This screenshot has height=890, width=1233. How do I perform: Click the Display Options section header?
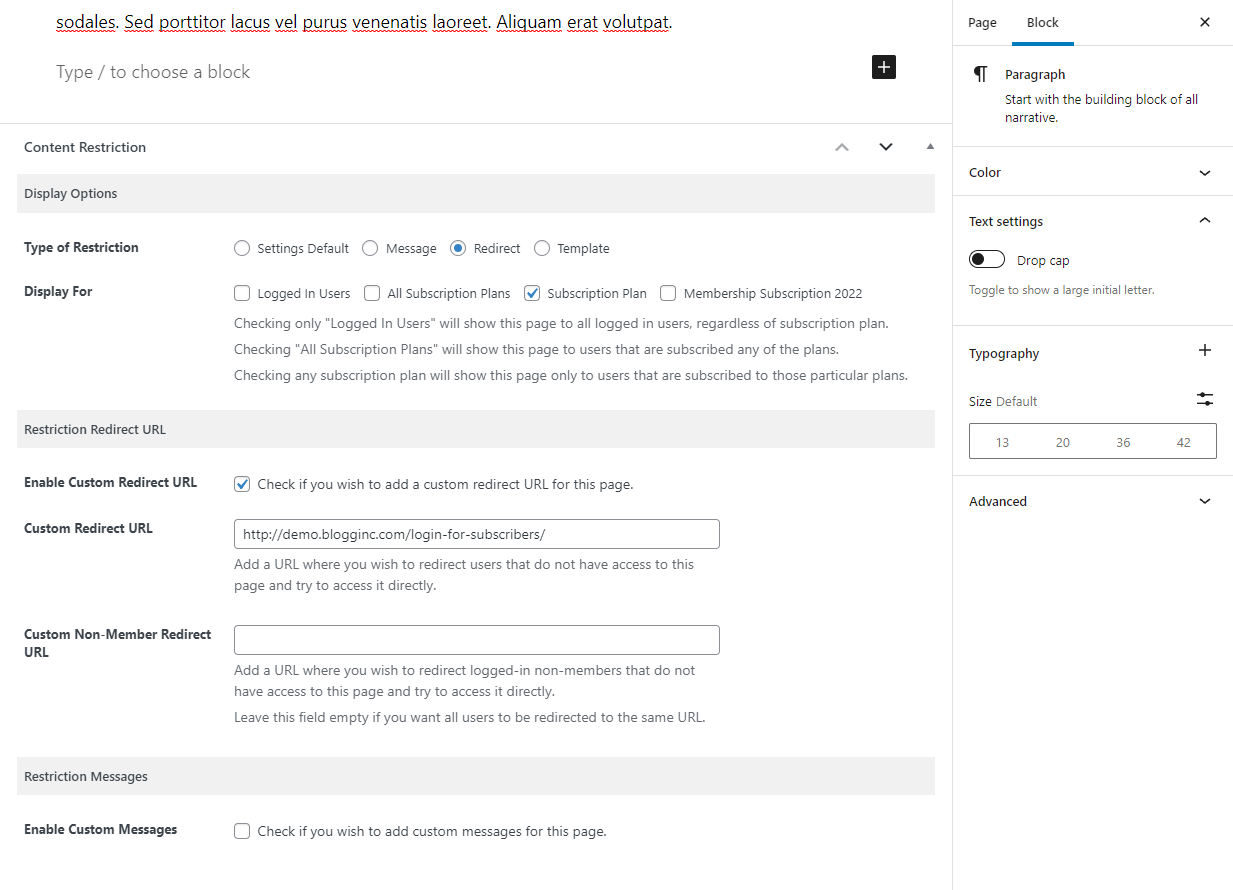click(x=476, y=193)
